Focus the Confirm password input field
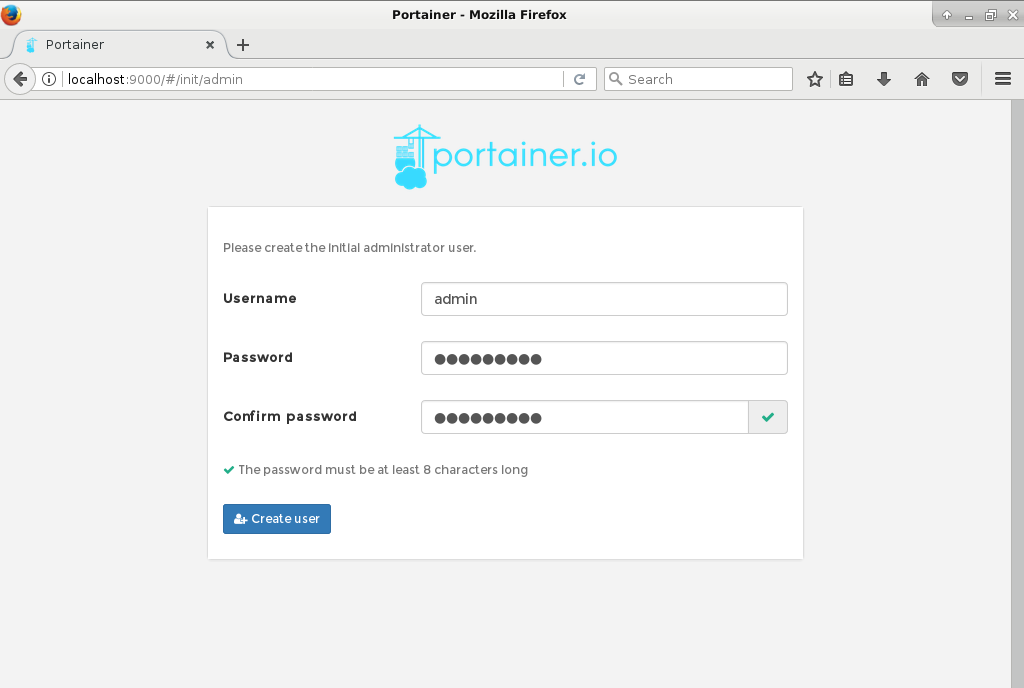1024x688 pixels. 584,417
